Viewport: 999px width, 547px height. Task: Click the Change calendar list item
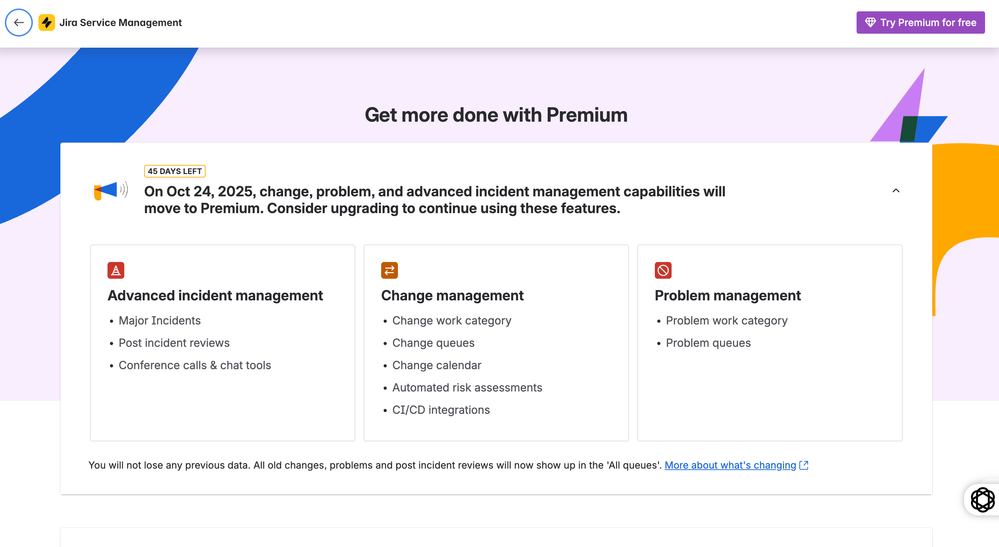click(436, 366)
